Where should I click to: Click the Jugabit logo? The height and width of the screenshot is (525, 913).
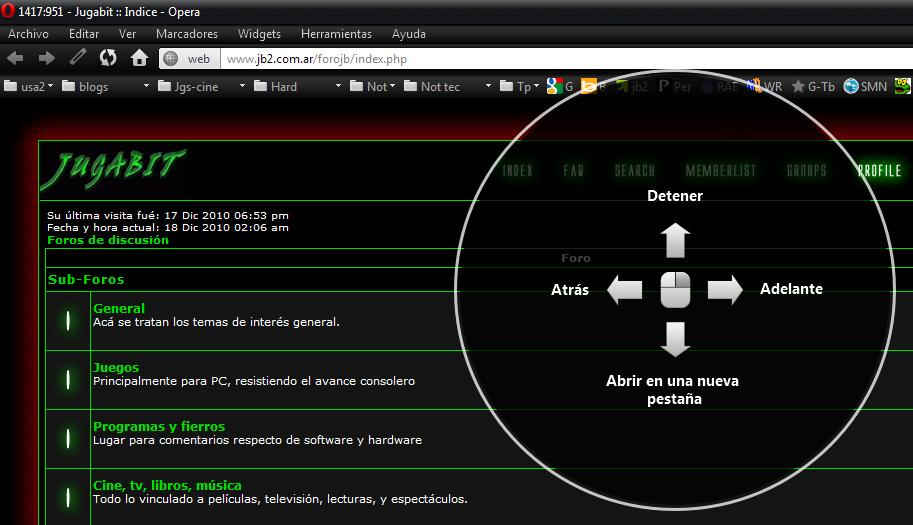click(114, 169)
